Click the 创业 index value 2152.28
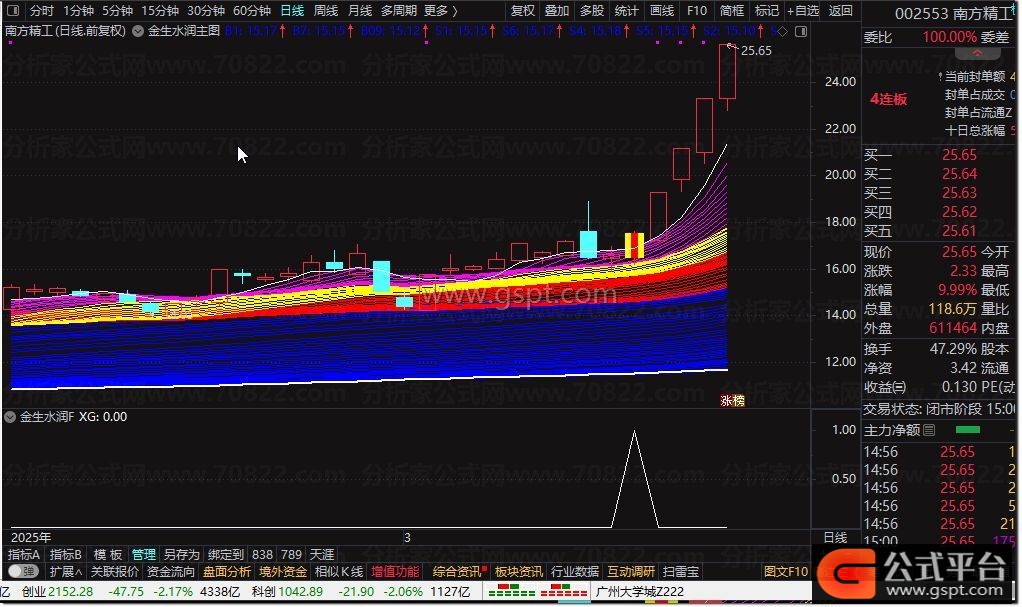Screen dimensions: 1022x607 (x=70, y=591)
